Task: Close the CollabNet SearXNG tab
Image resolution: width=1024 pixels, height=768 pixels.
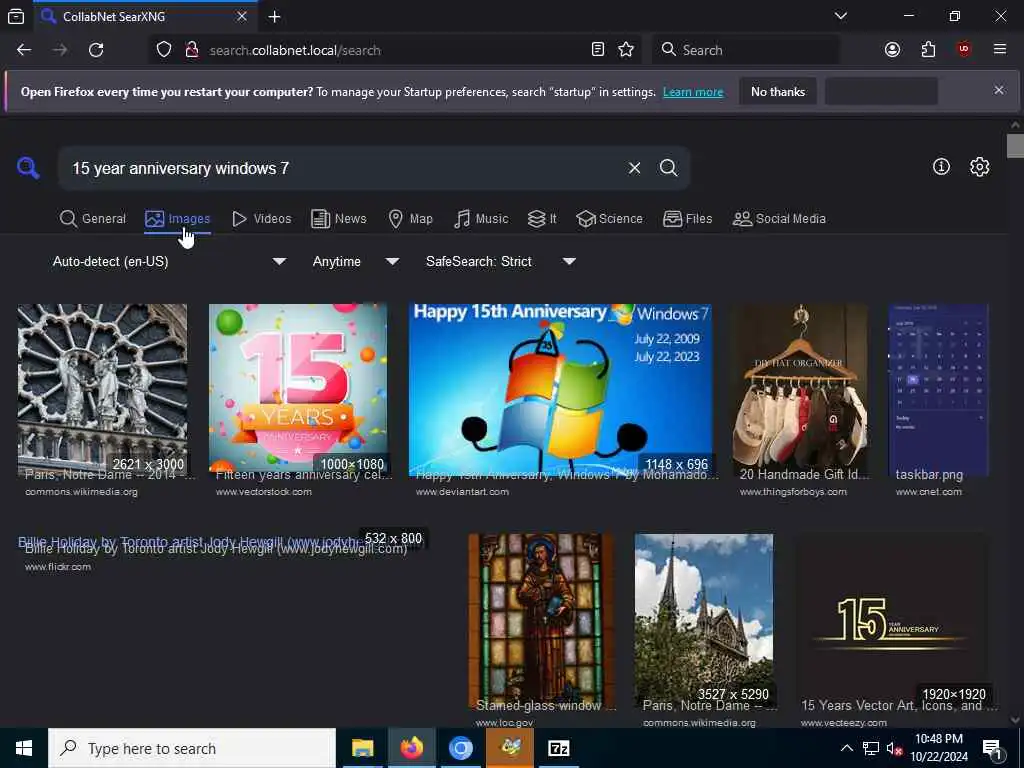Action: pos(242,16)
